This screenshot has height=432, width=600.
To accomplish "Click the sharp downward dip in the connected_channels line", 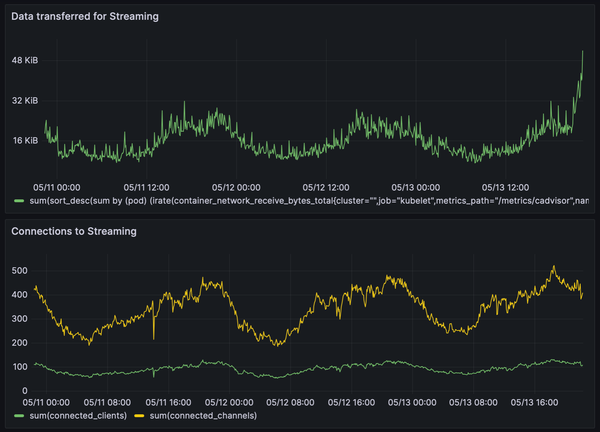I will point(154,338).
